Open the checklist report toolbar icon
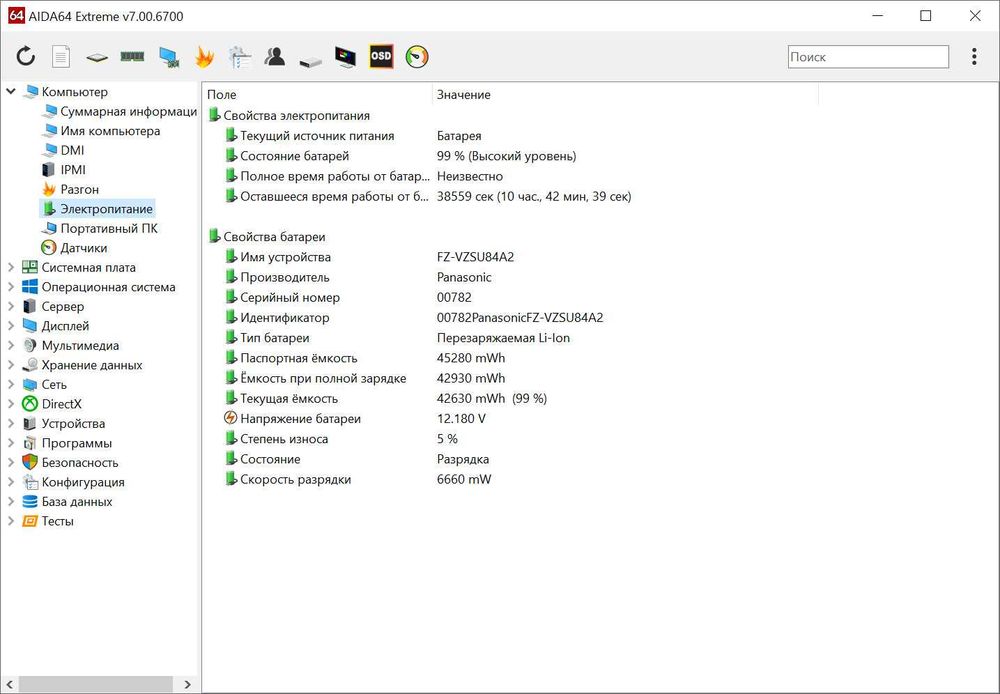 point(240,57)
